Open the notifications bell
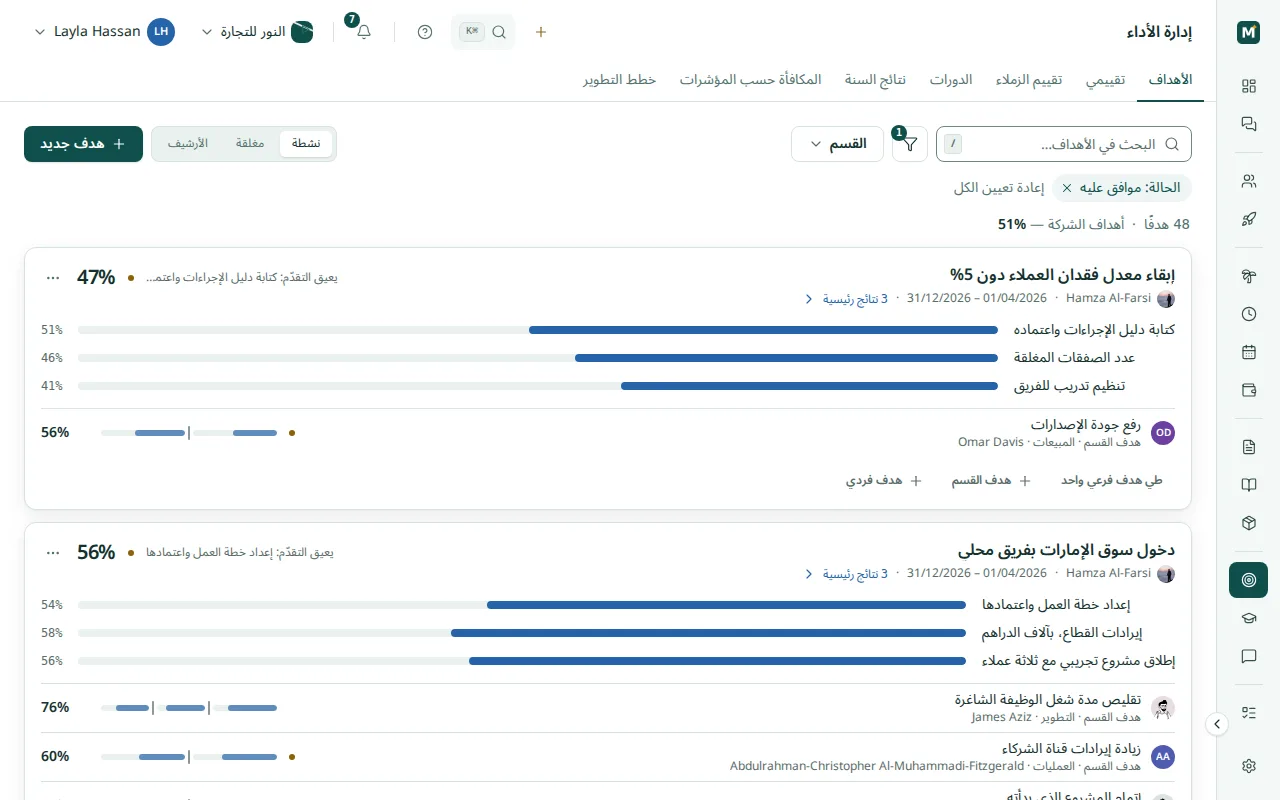Viewport: 1280px width, 800px height. point(364,32)
